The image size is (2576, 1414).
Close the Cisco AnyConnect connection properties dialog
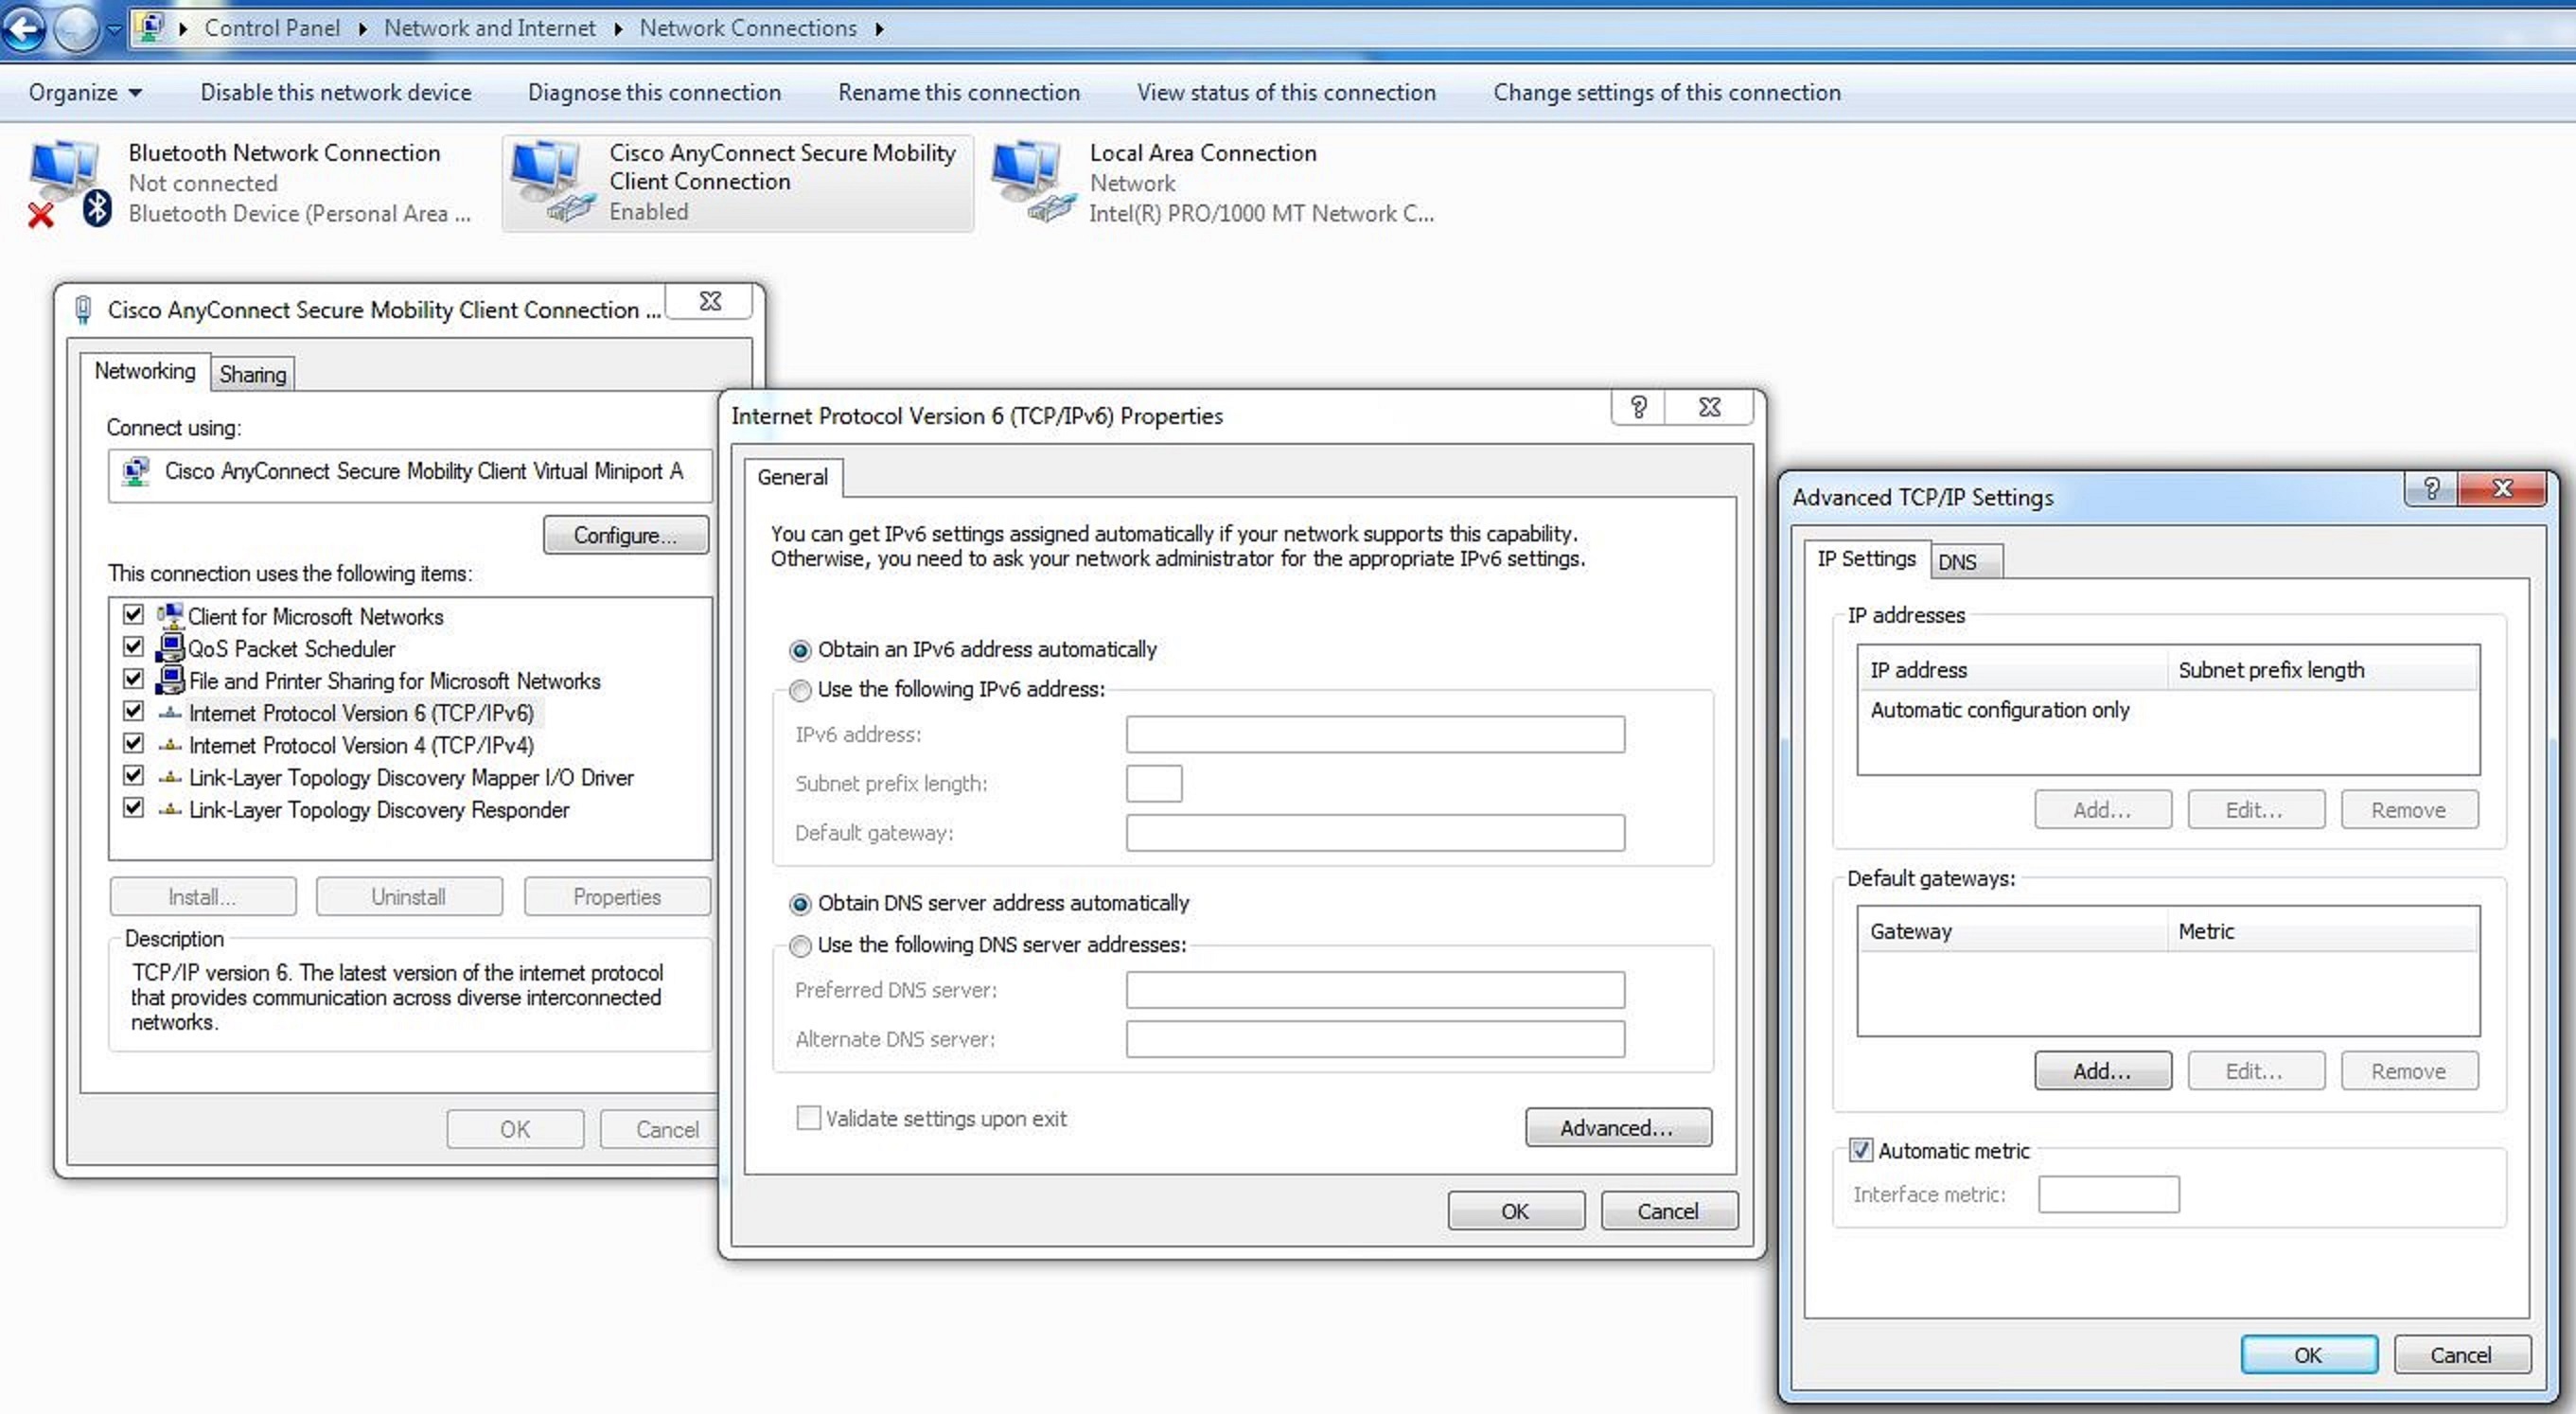point(709,301)
